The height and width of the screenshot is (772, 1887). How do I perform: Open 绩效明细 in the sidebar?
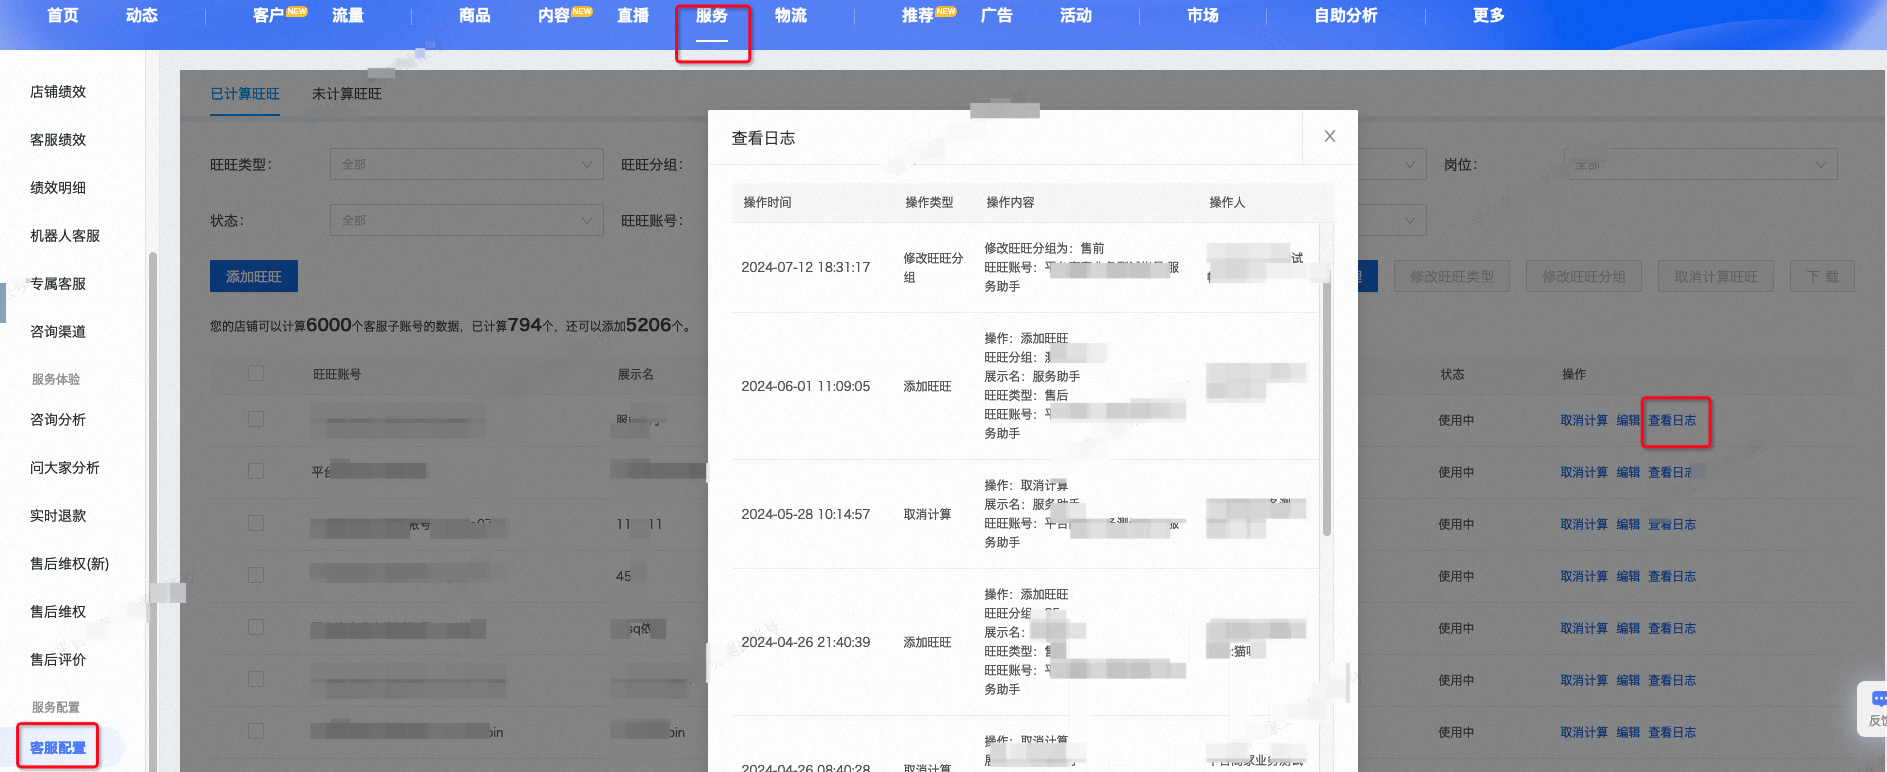[x=58, y=188]
